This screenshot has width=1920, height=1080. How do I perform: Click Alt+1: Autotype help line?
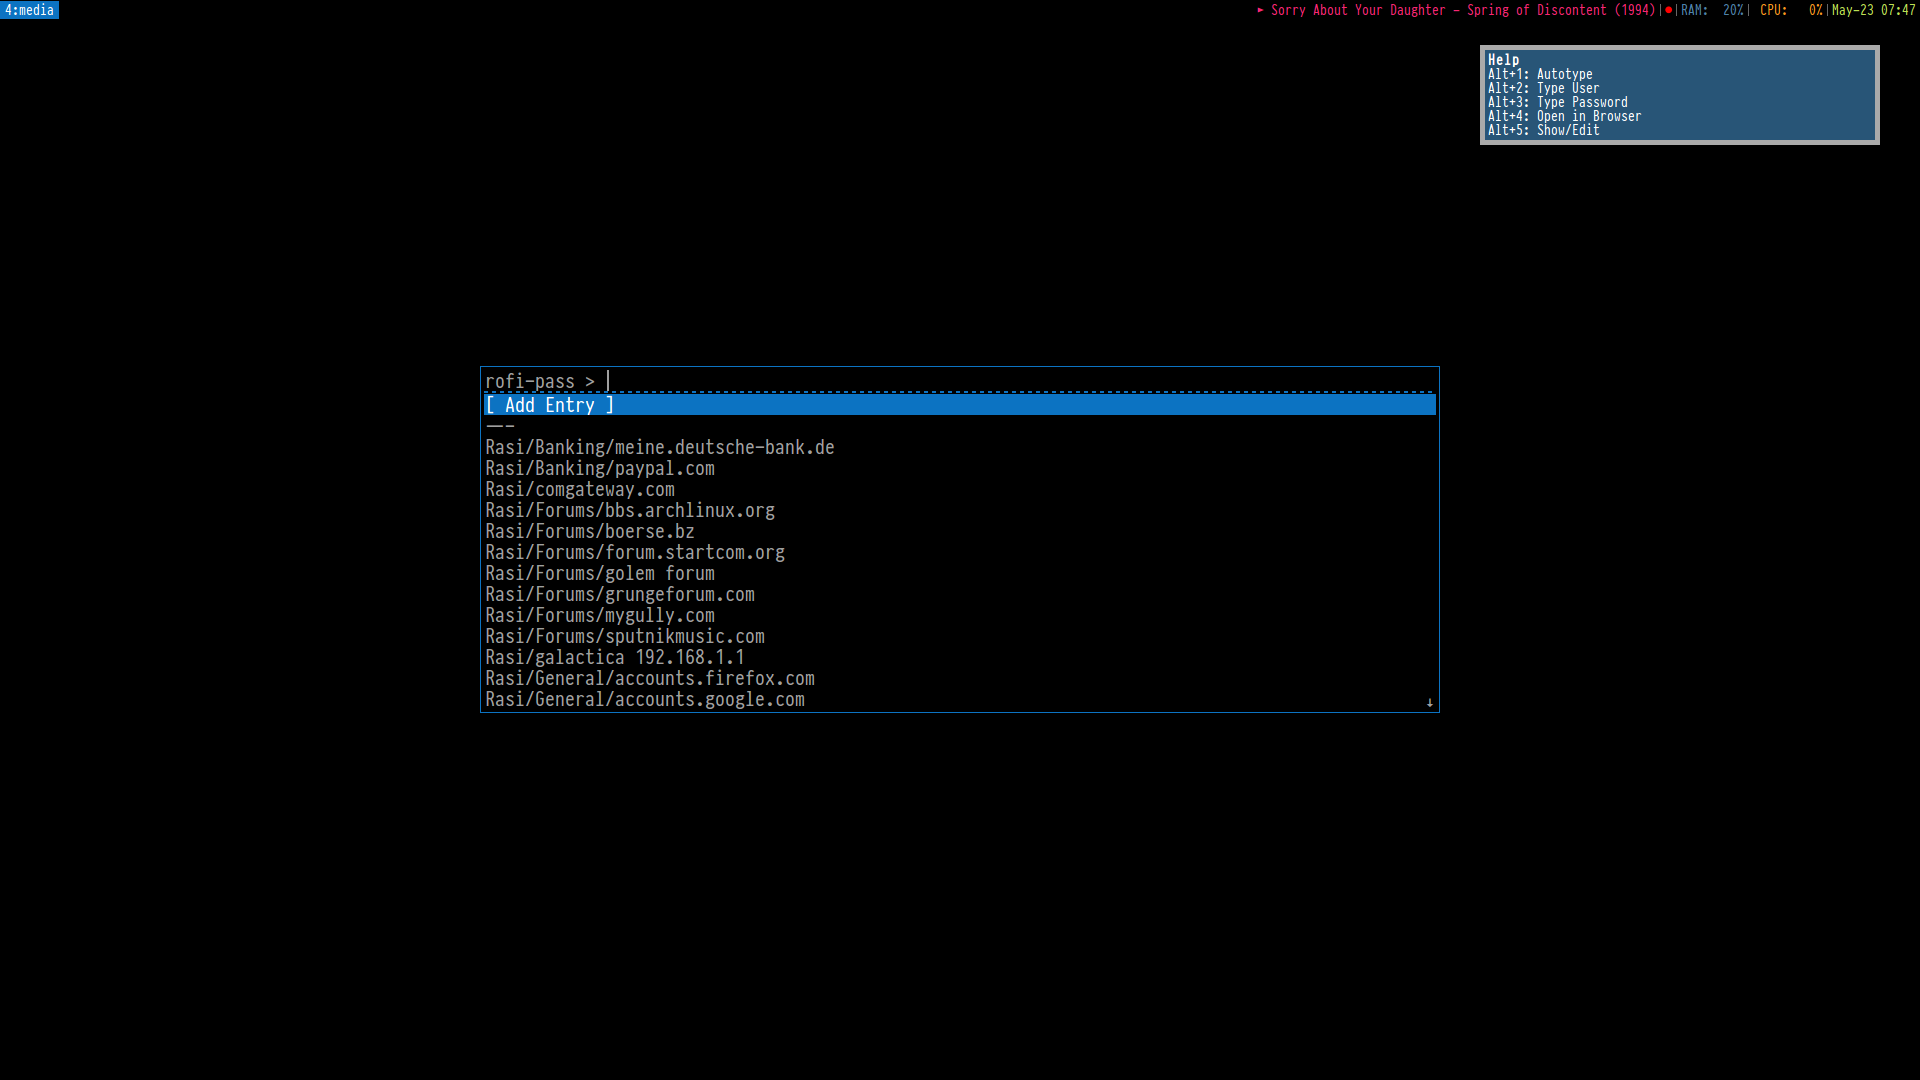pyautogui.click(x=1540, y=74)
